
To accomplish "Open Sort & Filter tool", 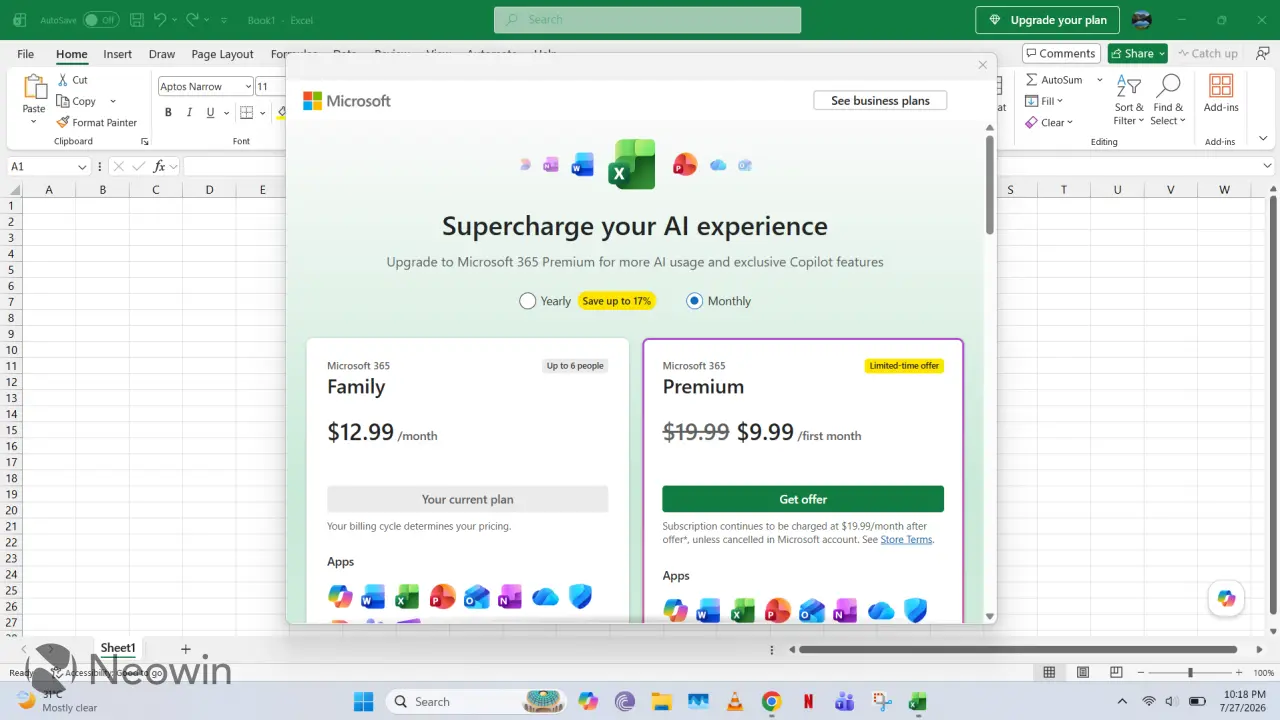I will click(1129, 100).
